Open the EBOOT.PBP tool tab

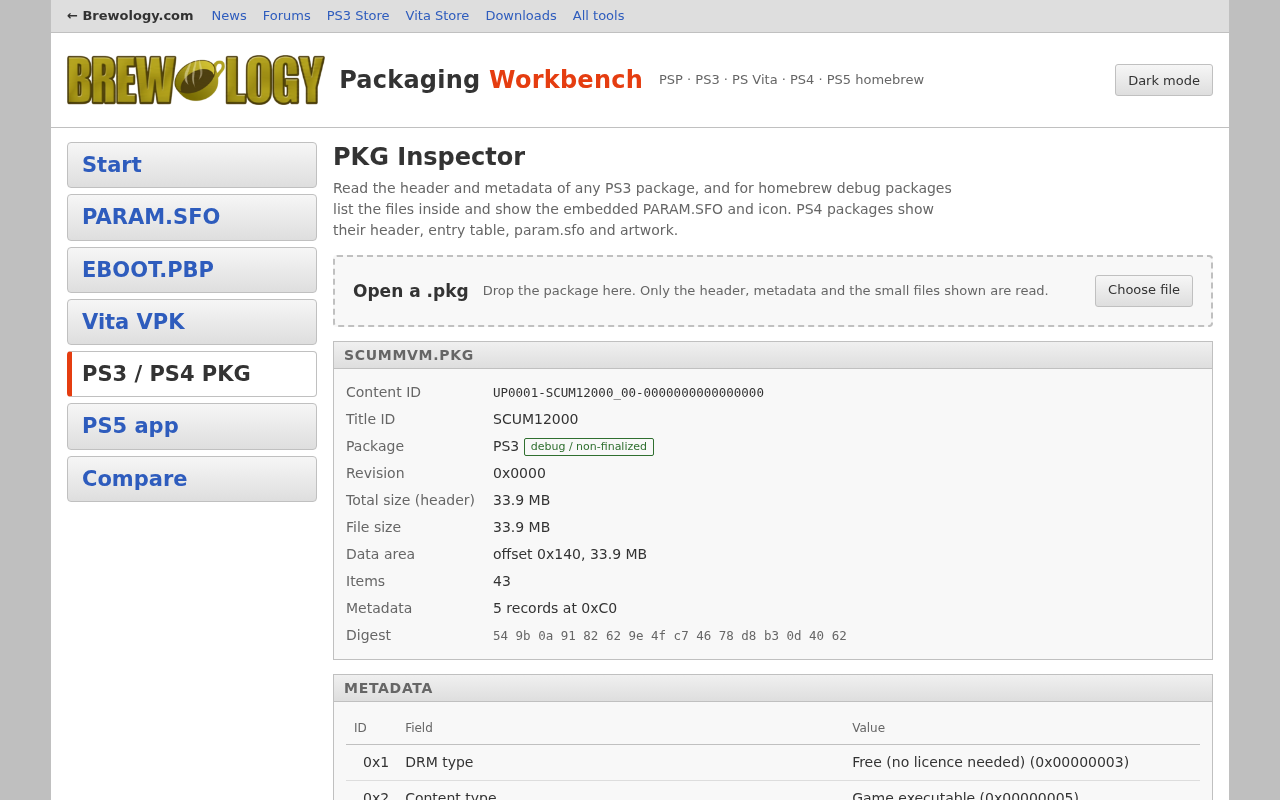pyautogui.click(x=192, y=270)
